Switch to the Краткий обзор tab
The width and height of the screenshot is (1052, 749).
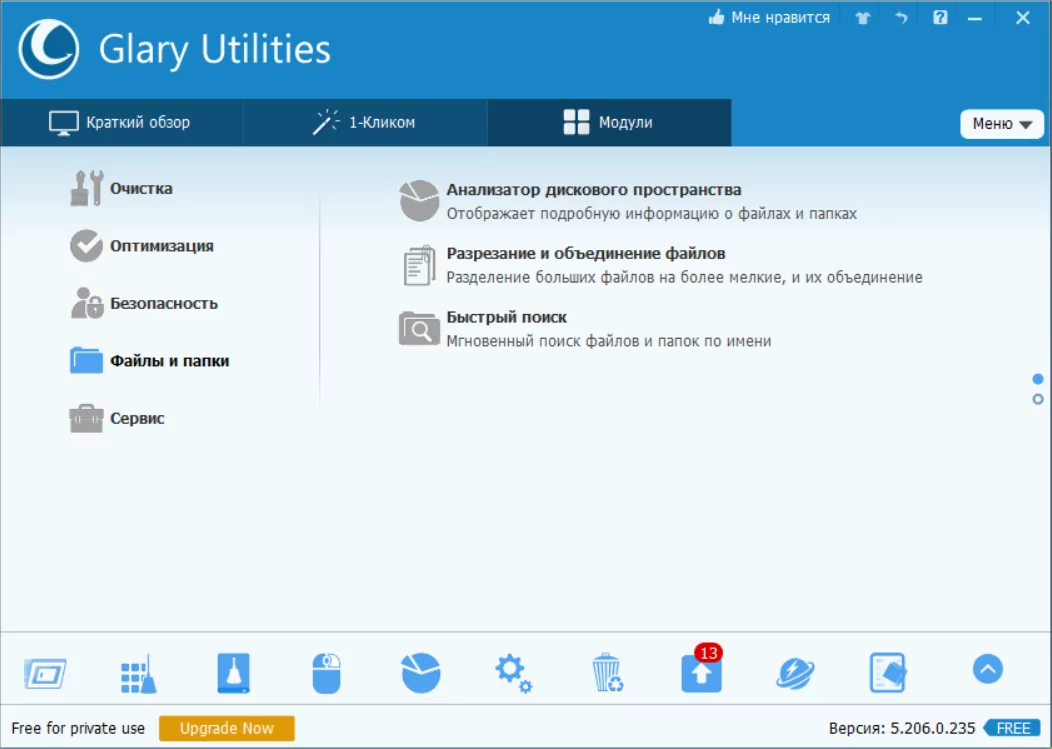[121, 123]
